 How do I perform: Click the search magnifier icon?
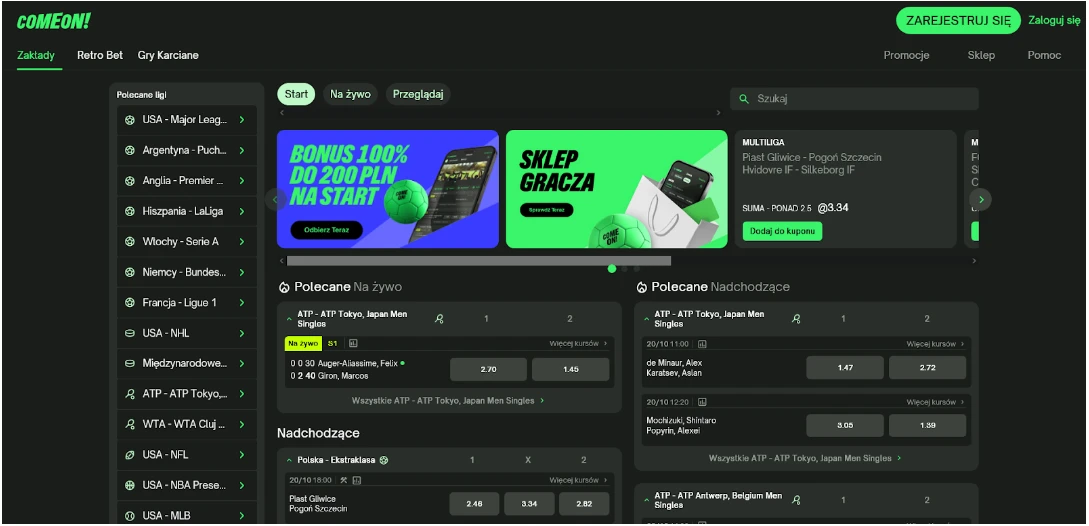744,99
